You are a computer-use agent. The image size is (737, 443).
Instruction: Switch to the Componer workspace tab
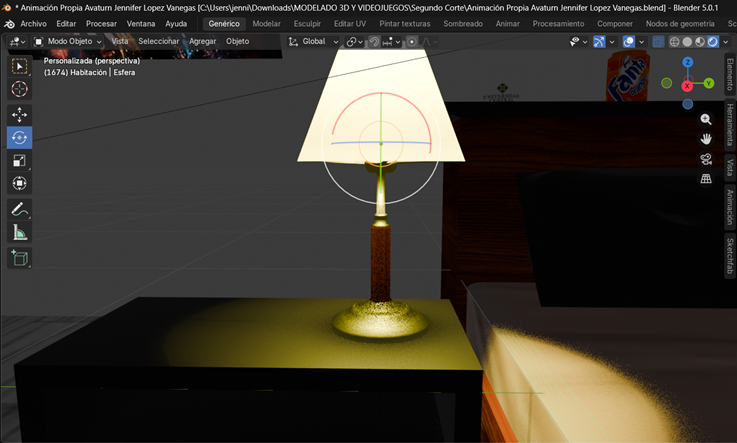[615, 23]
